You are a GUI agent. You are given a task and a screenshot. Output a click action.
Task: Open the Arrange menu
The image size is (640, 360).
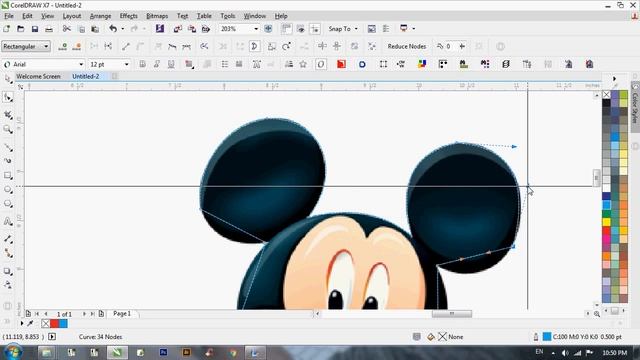[100, 16]
